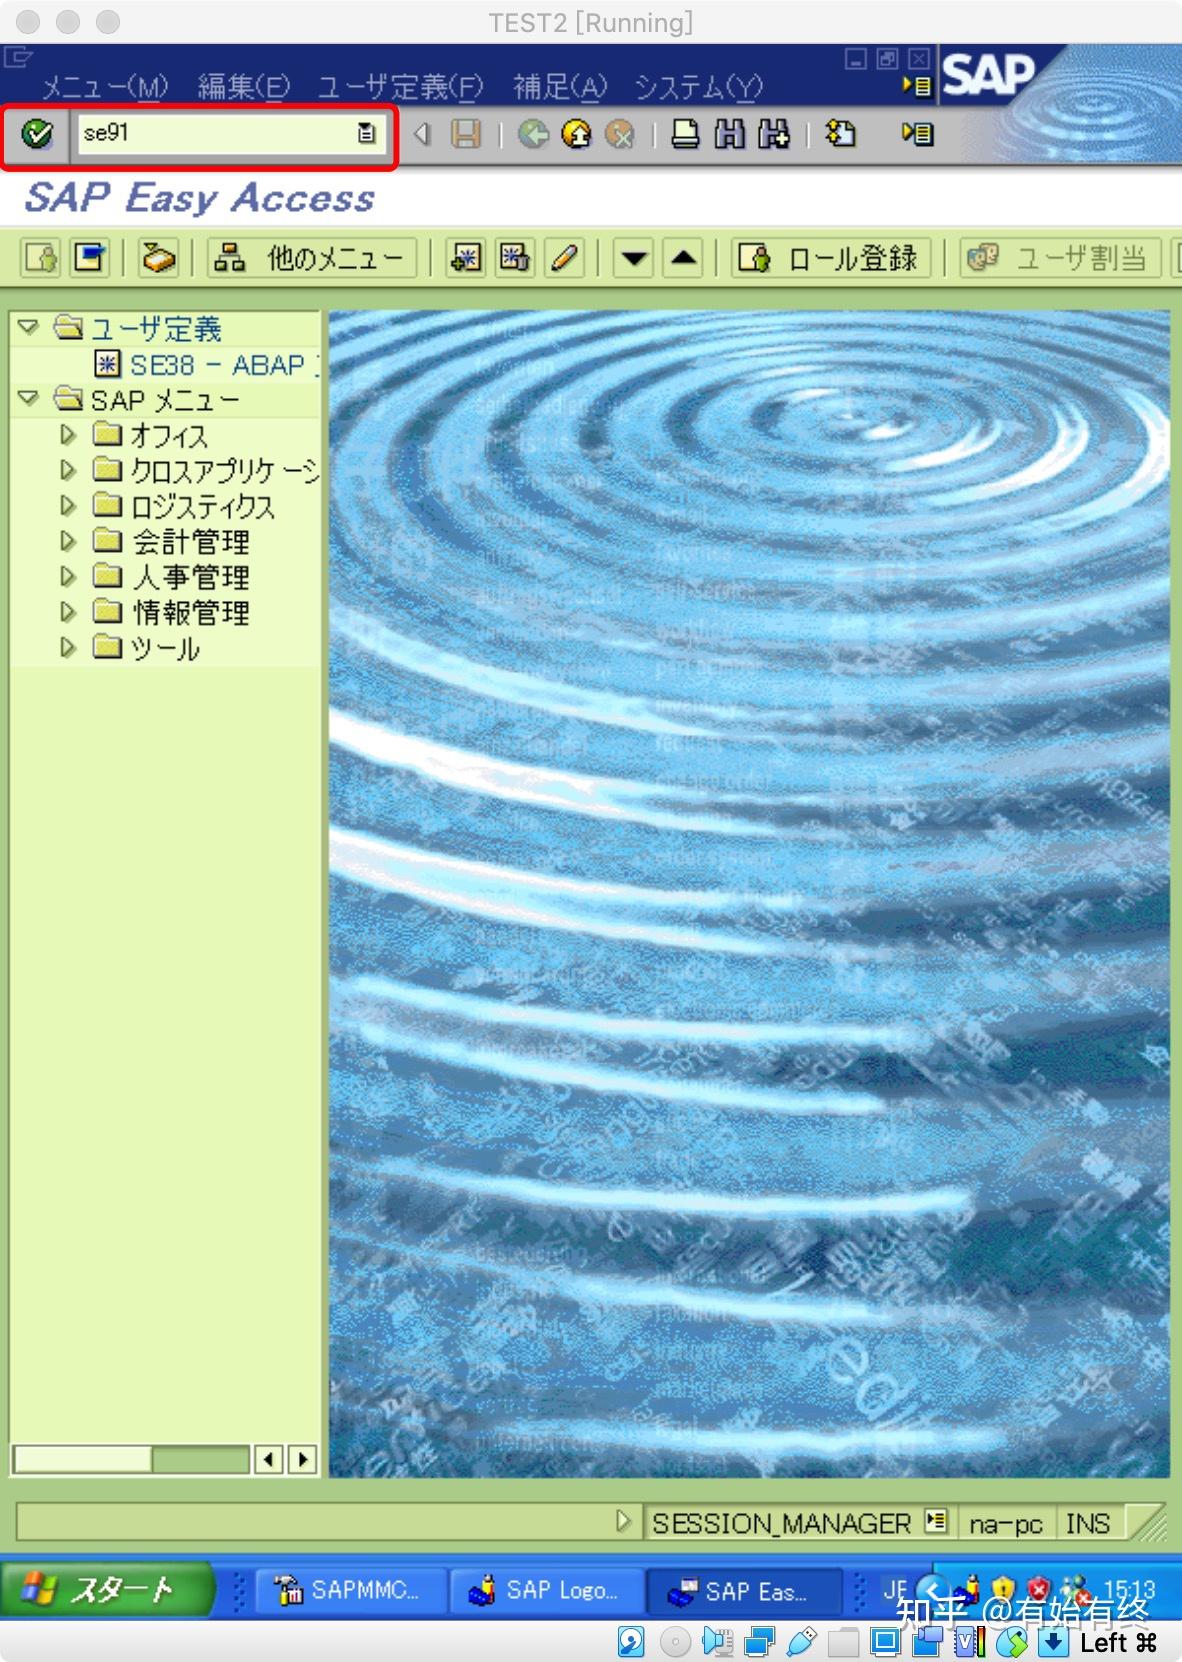
Task: Click the 他のメニュー button
Action: (312, 259)
